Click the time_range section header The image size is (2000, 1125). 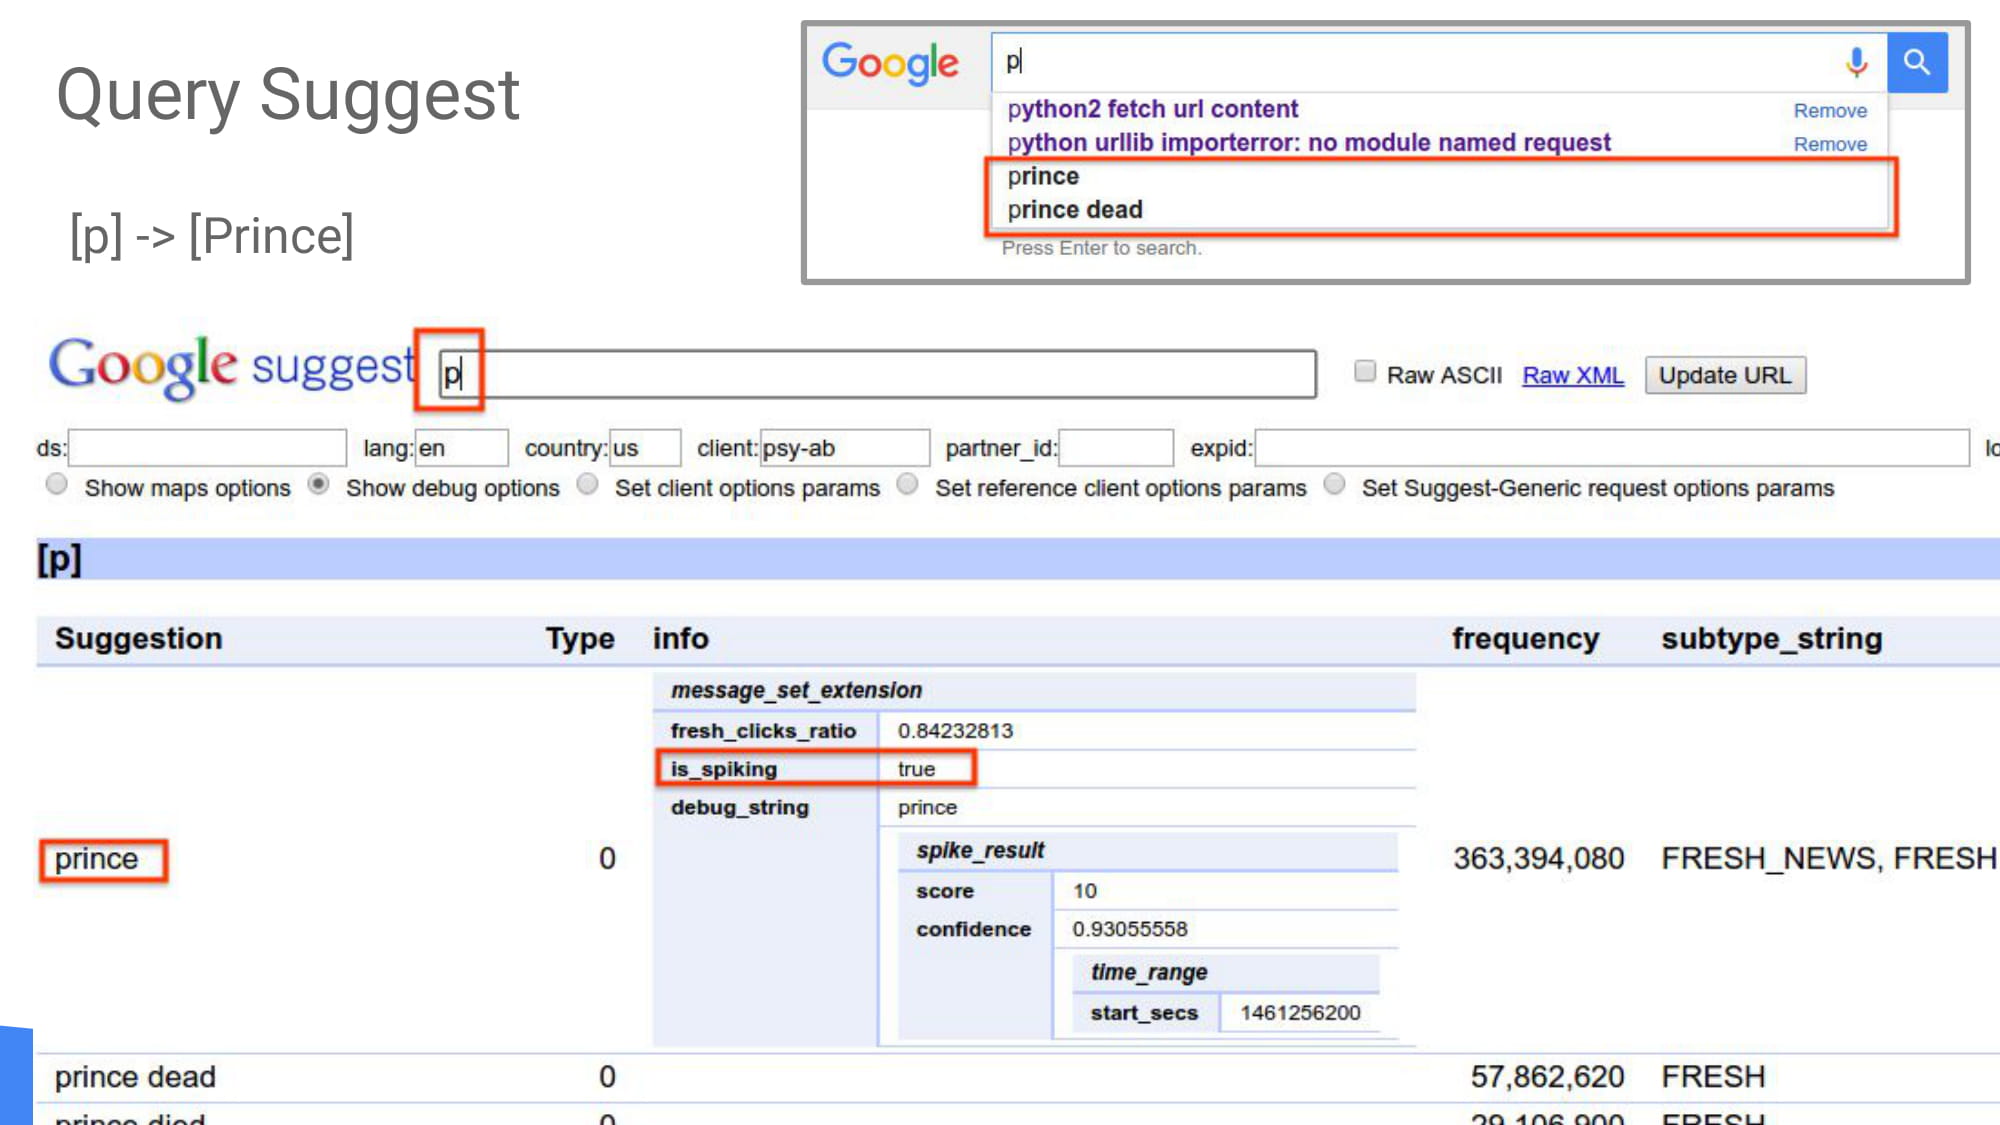click(1149, 973)
